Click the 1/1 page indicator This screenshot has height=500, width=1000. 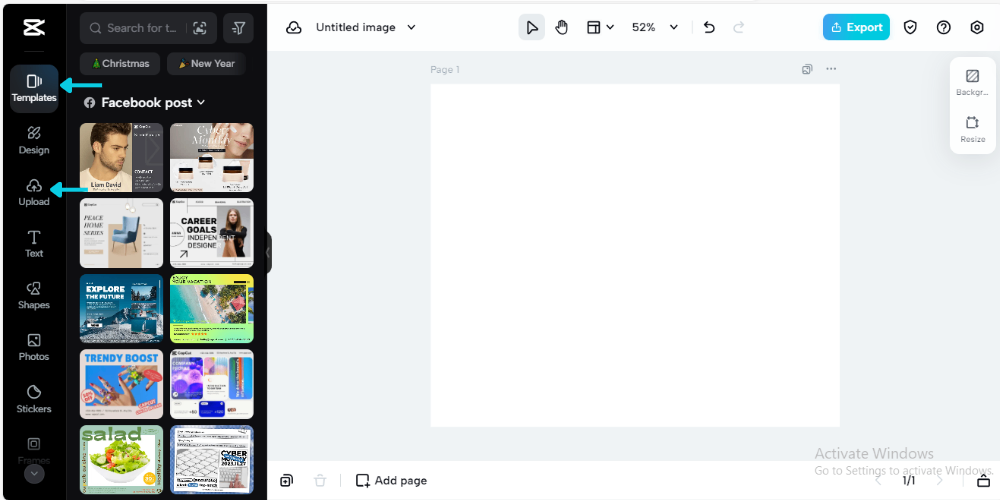(x=909, y=480)
